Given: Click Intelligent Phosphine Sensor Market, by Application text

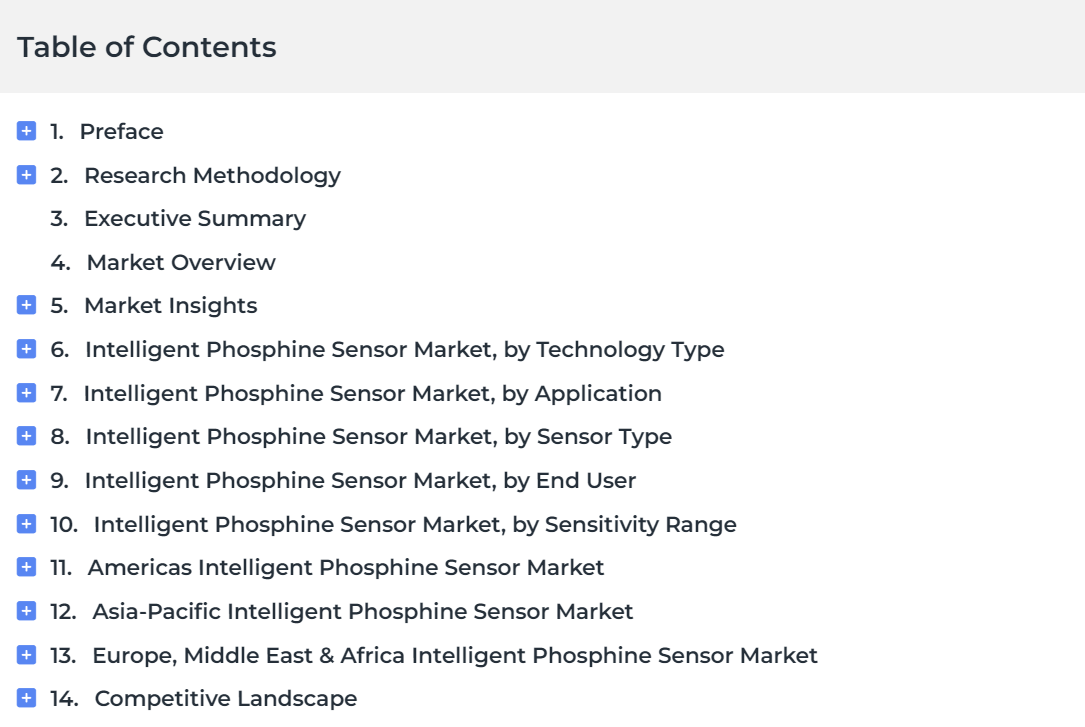Looking at the screenshot, I should [373, 394].
